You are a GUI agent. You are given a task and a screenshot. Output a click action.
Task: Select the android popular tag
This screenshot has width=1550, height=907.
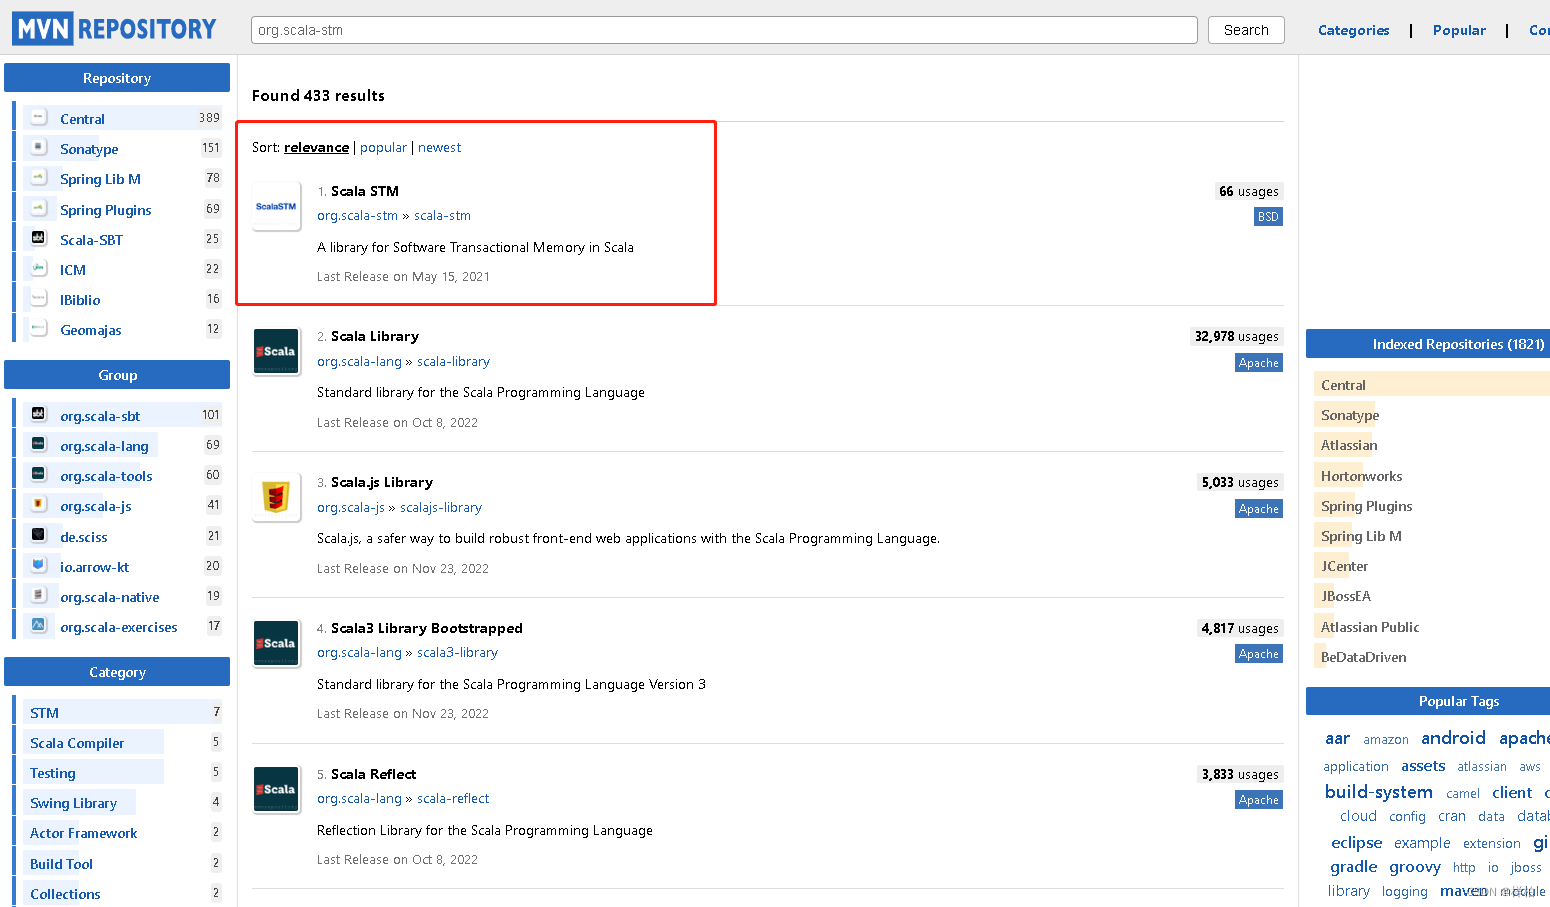1453,738
